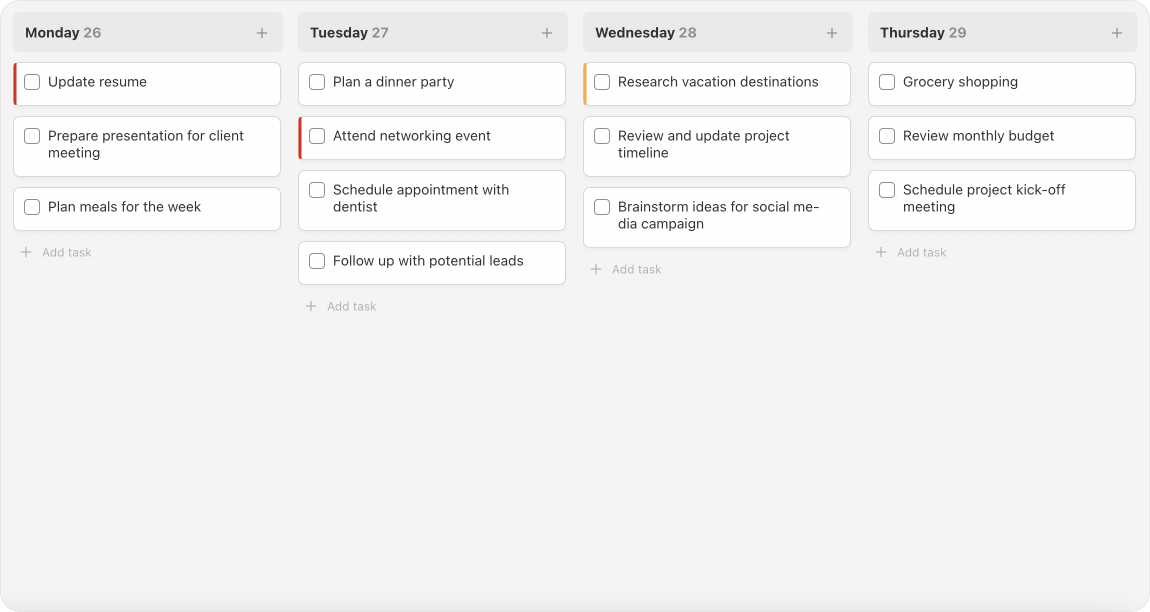Check Follow up with potential leads

(x=317, y=261)
